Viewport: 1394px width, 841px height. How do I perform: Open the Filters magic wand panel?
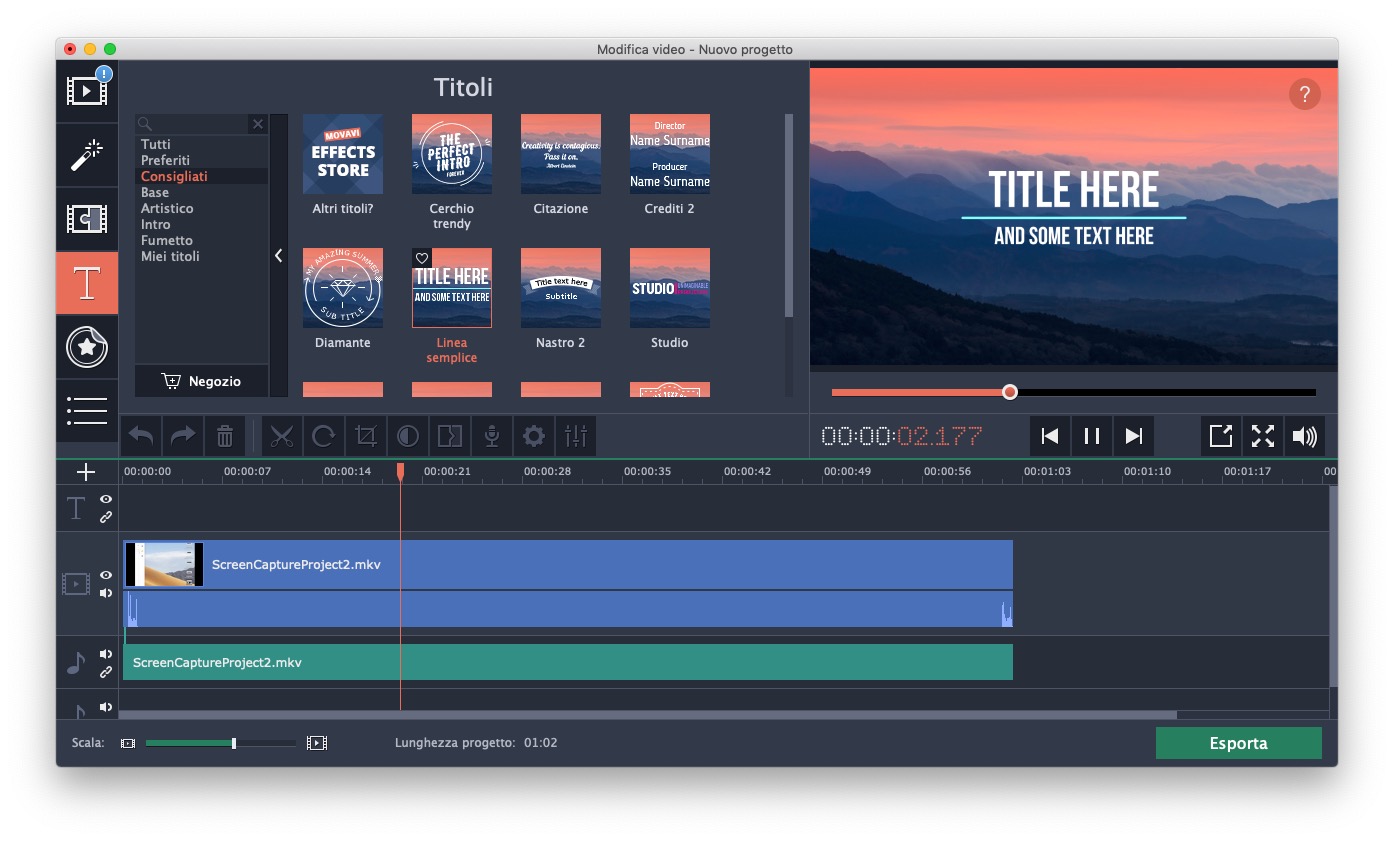(x=87, y=155)
